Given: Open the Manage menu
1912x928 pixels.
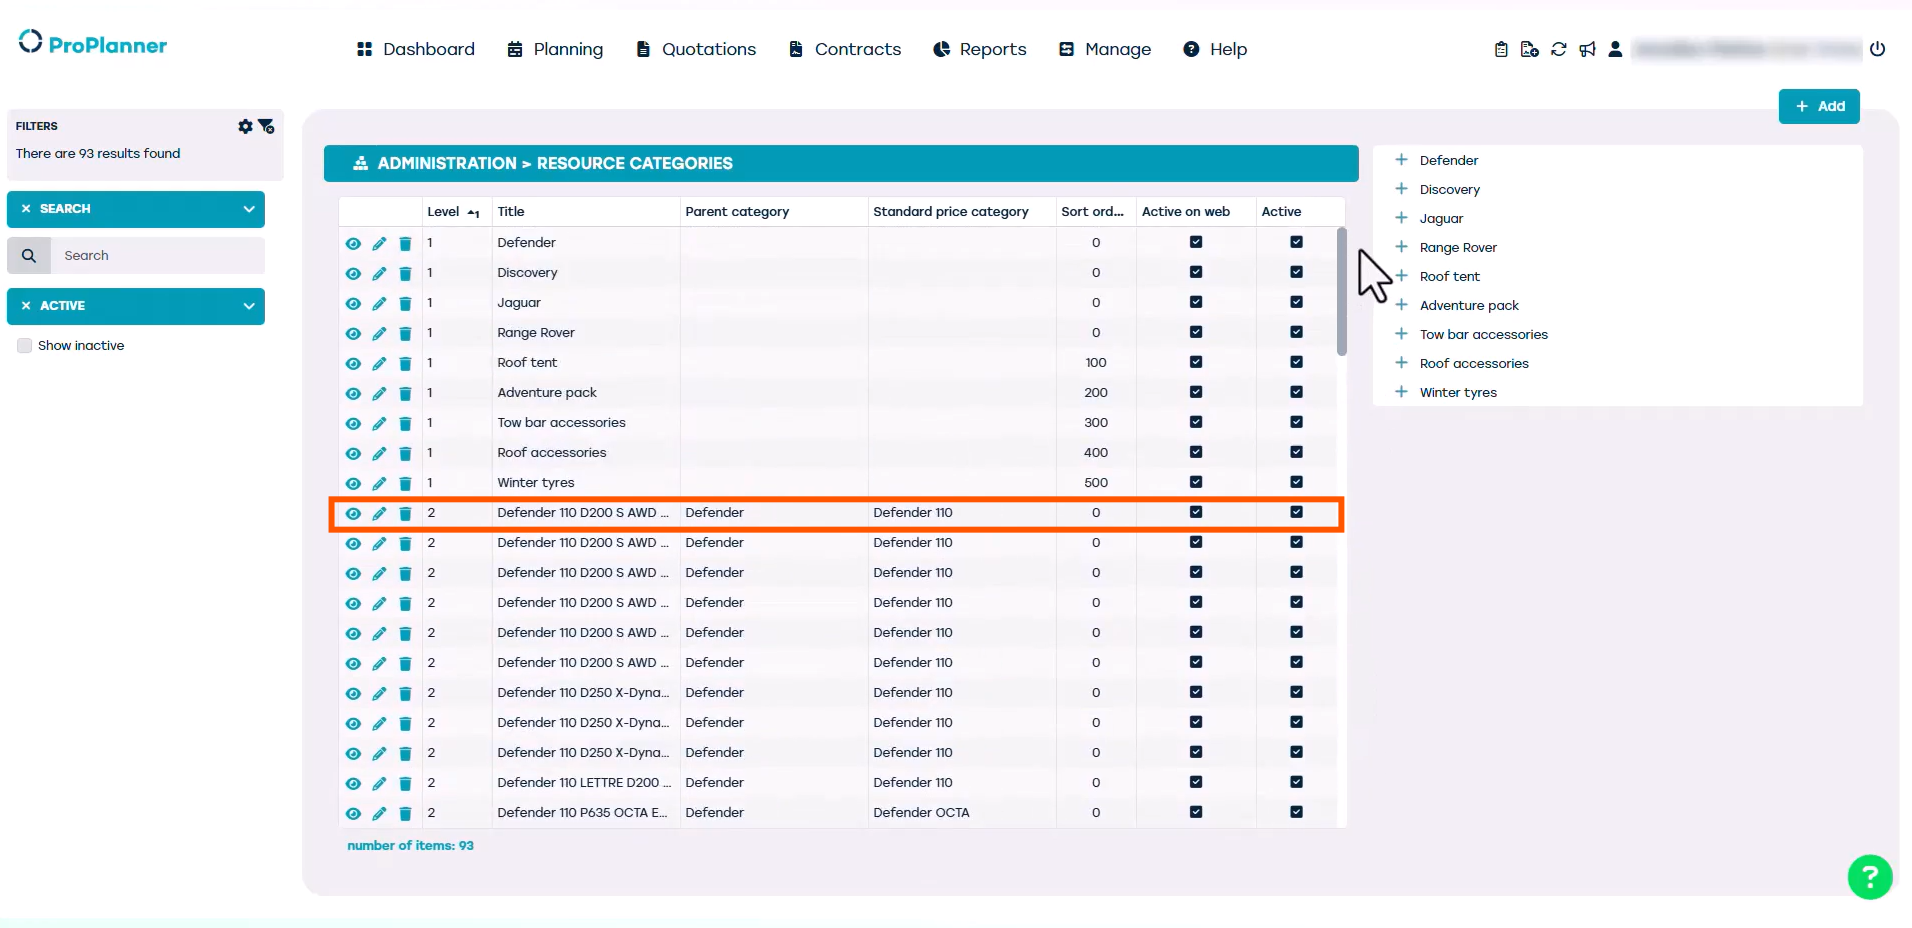Looking at the screenshot, I should (x=1105, y=49).
